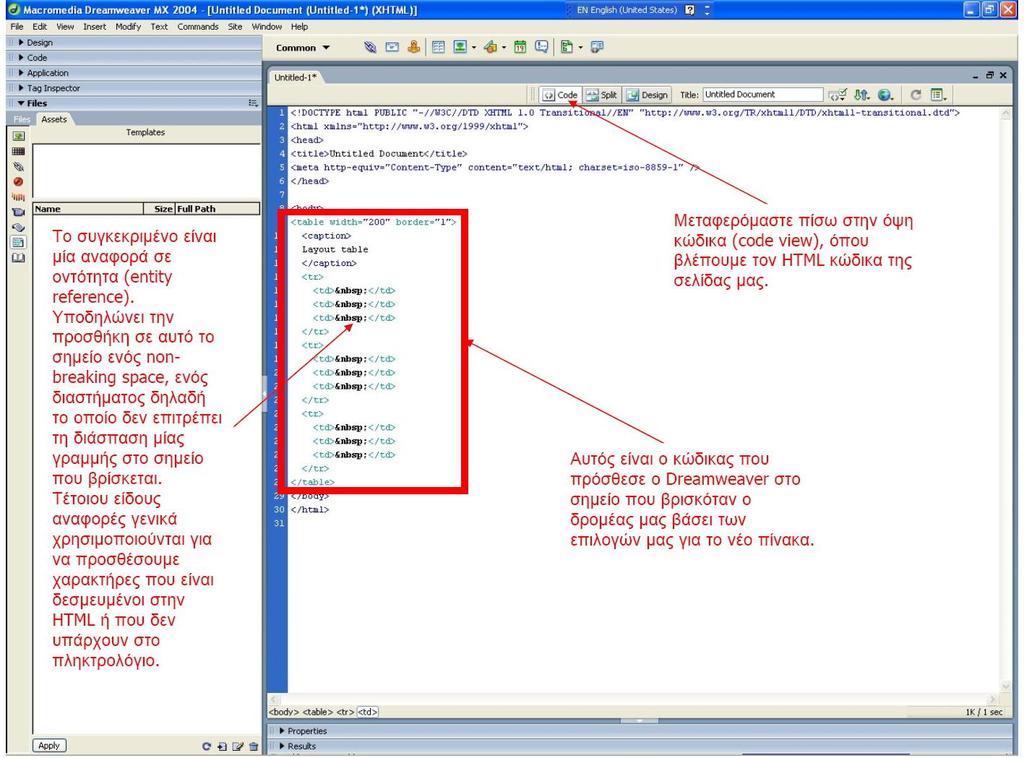Expand the Results panel
Screen dimensions: 1024x758
[x=282, y=746]
